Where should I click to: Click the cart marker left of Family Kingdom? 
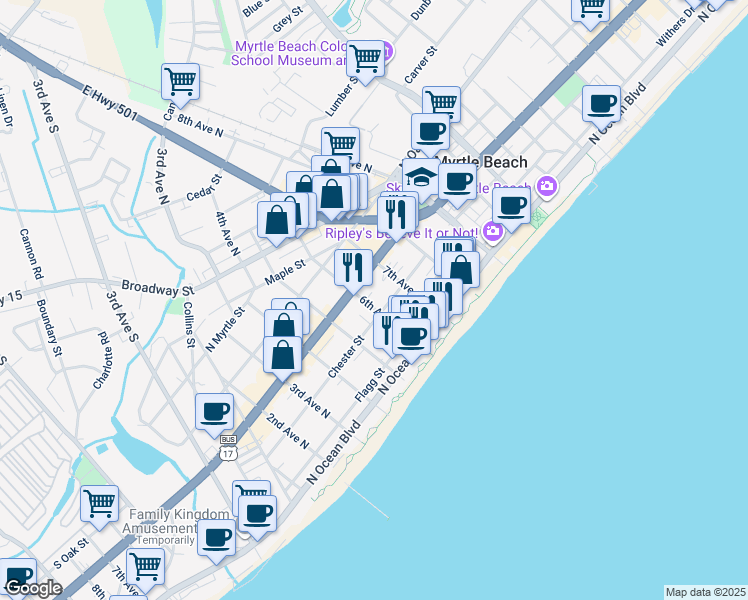point(99,503)
